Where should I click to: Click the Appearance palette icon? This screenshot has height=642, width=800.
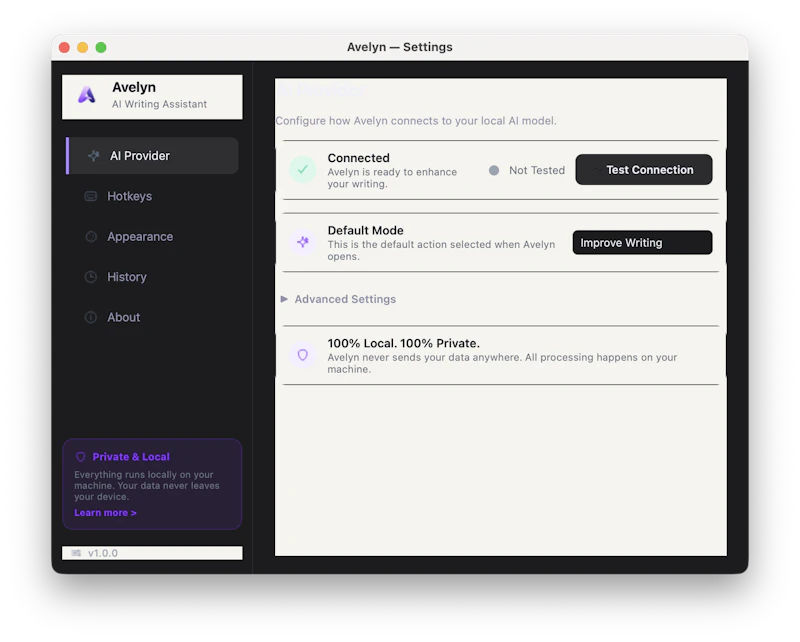(91, 236)
